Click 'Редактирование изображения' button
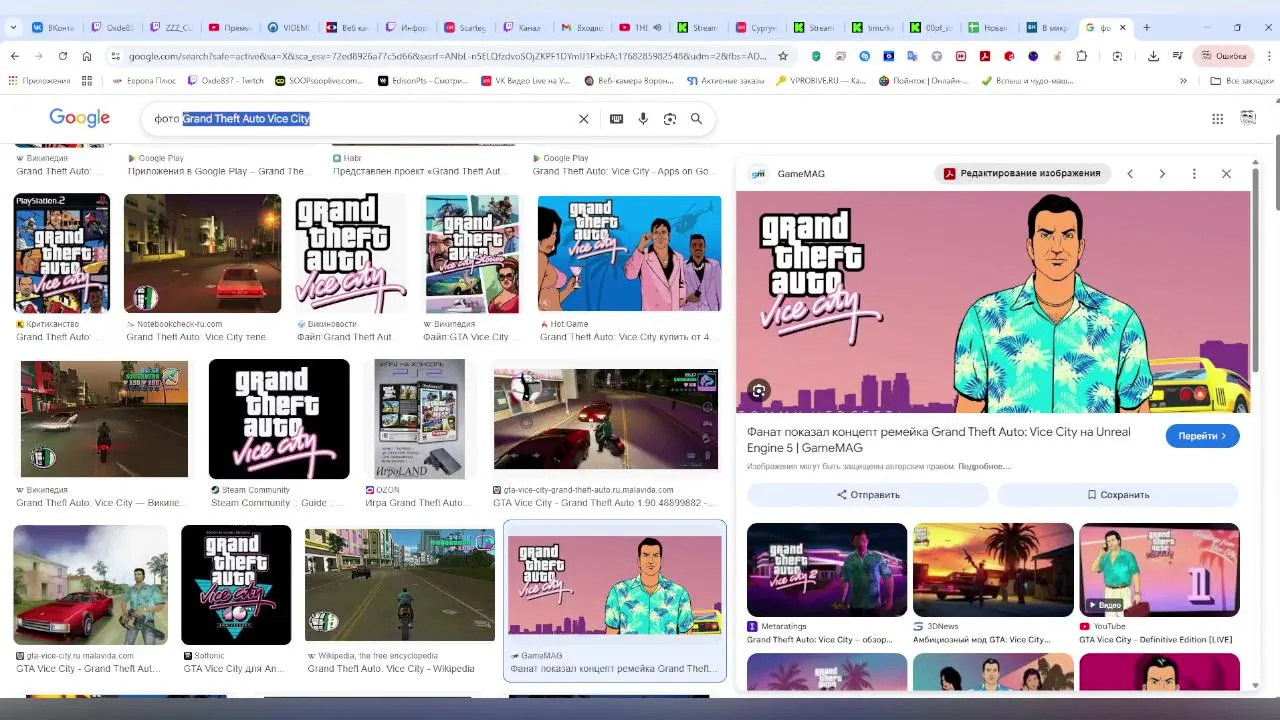Image resolution: width=1280 pixels, height=720 pixels. (x=1021, y=174)
